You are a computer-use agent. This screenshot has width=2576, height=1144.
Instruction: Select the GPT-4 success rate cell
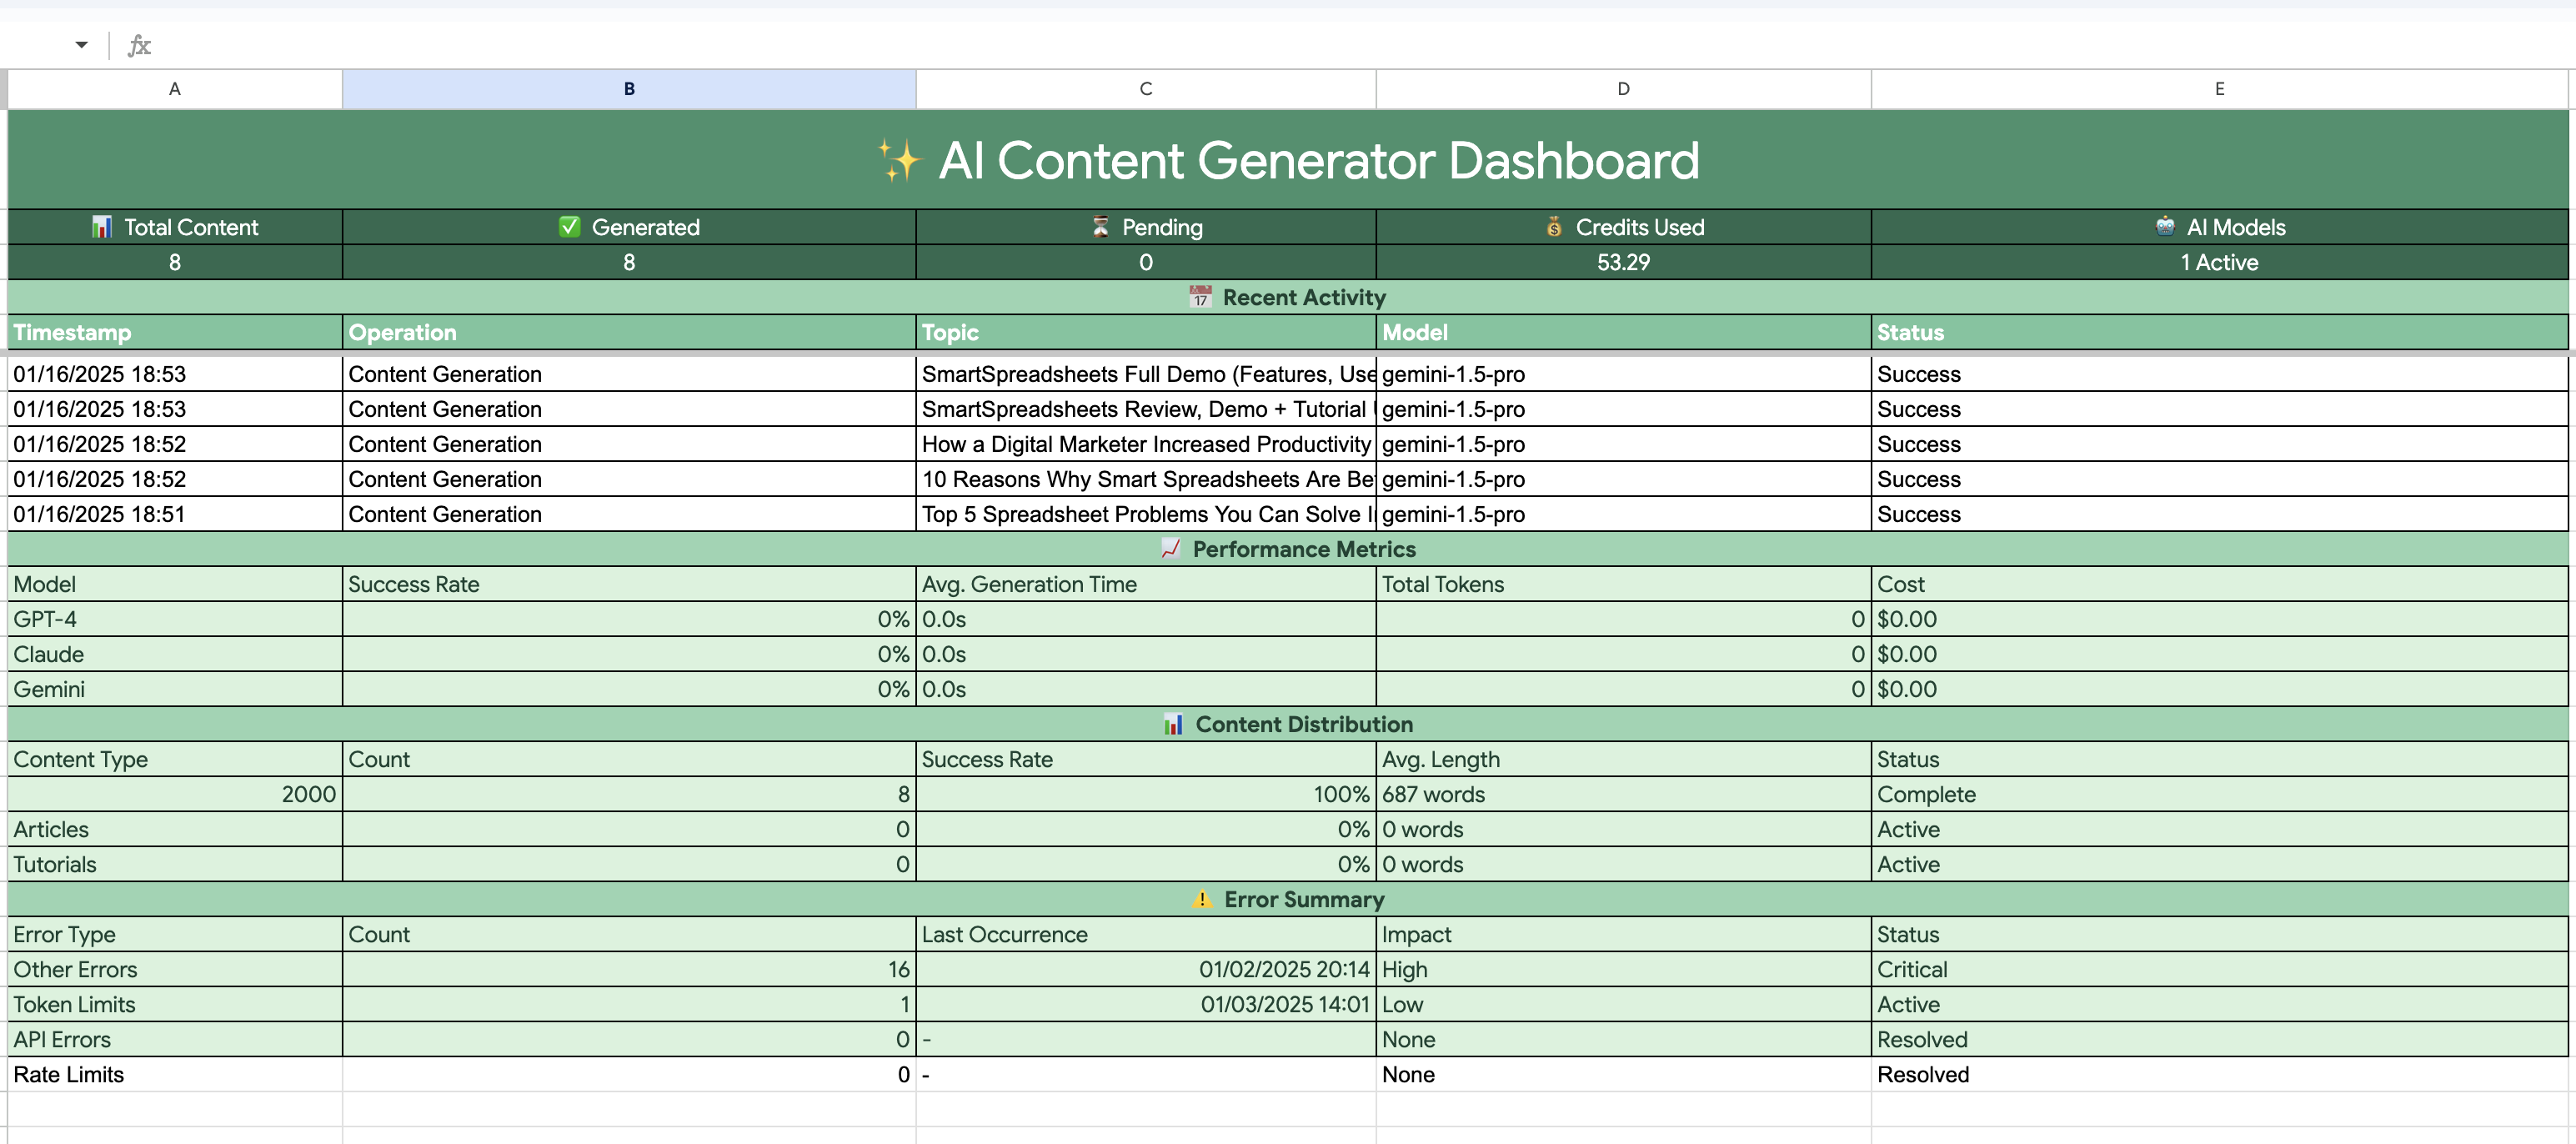(628, 619)
